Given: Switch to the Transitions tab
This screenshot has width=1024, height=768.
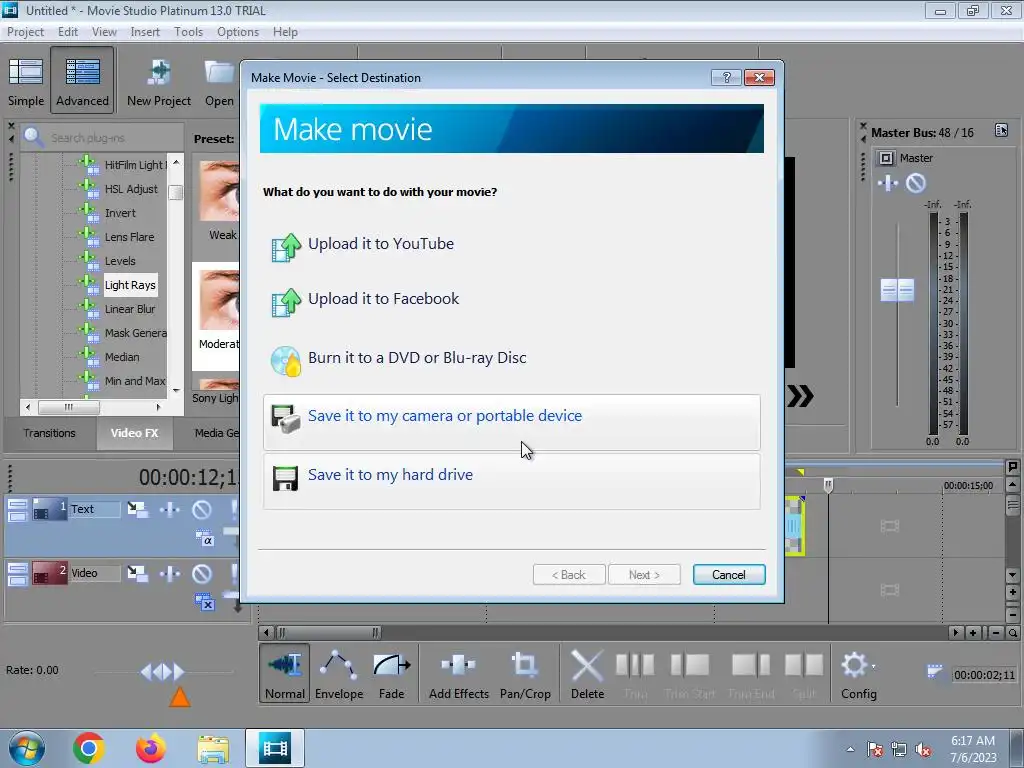Looking at the screenshot, I should coord(50,434).
